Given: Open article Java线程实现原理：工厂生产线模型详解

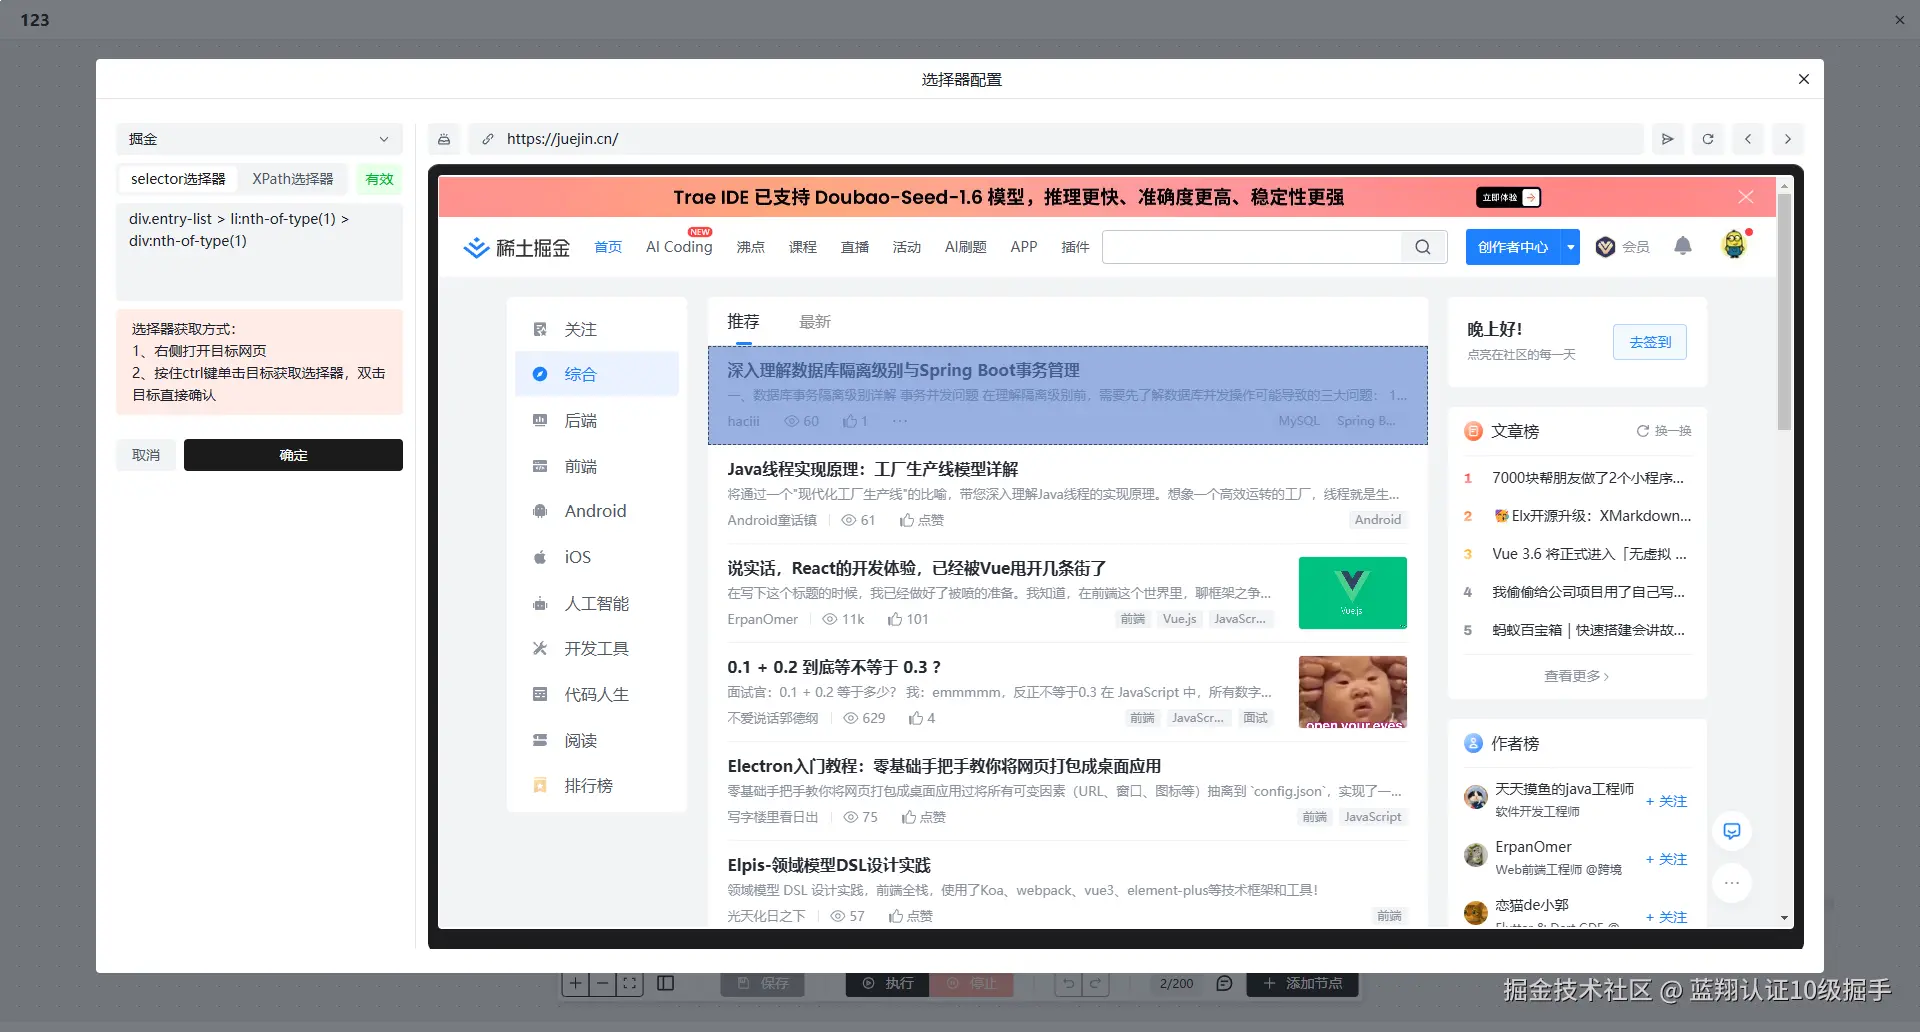Looking at the screenshot, I should [872, 469].
